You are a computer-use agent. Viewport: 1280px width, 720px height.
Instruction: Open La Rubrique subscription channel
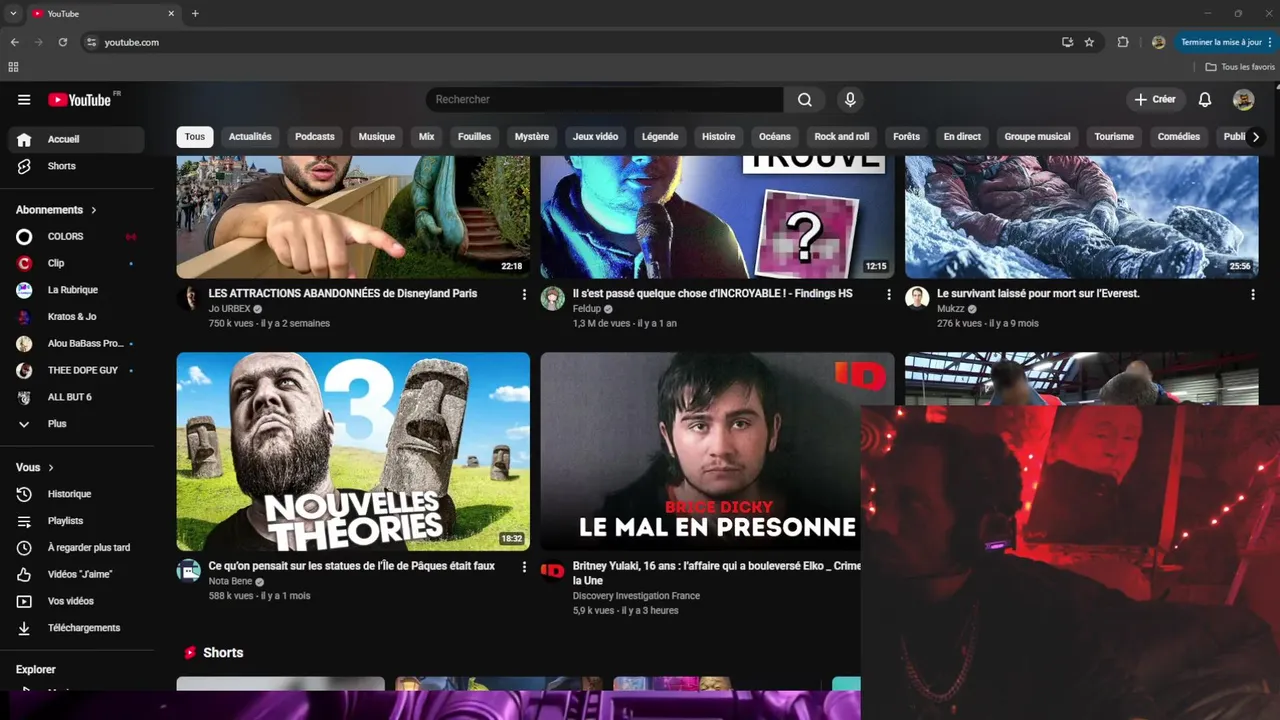76,290
